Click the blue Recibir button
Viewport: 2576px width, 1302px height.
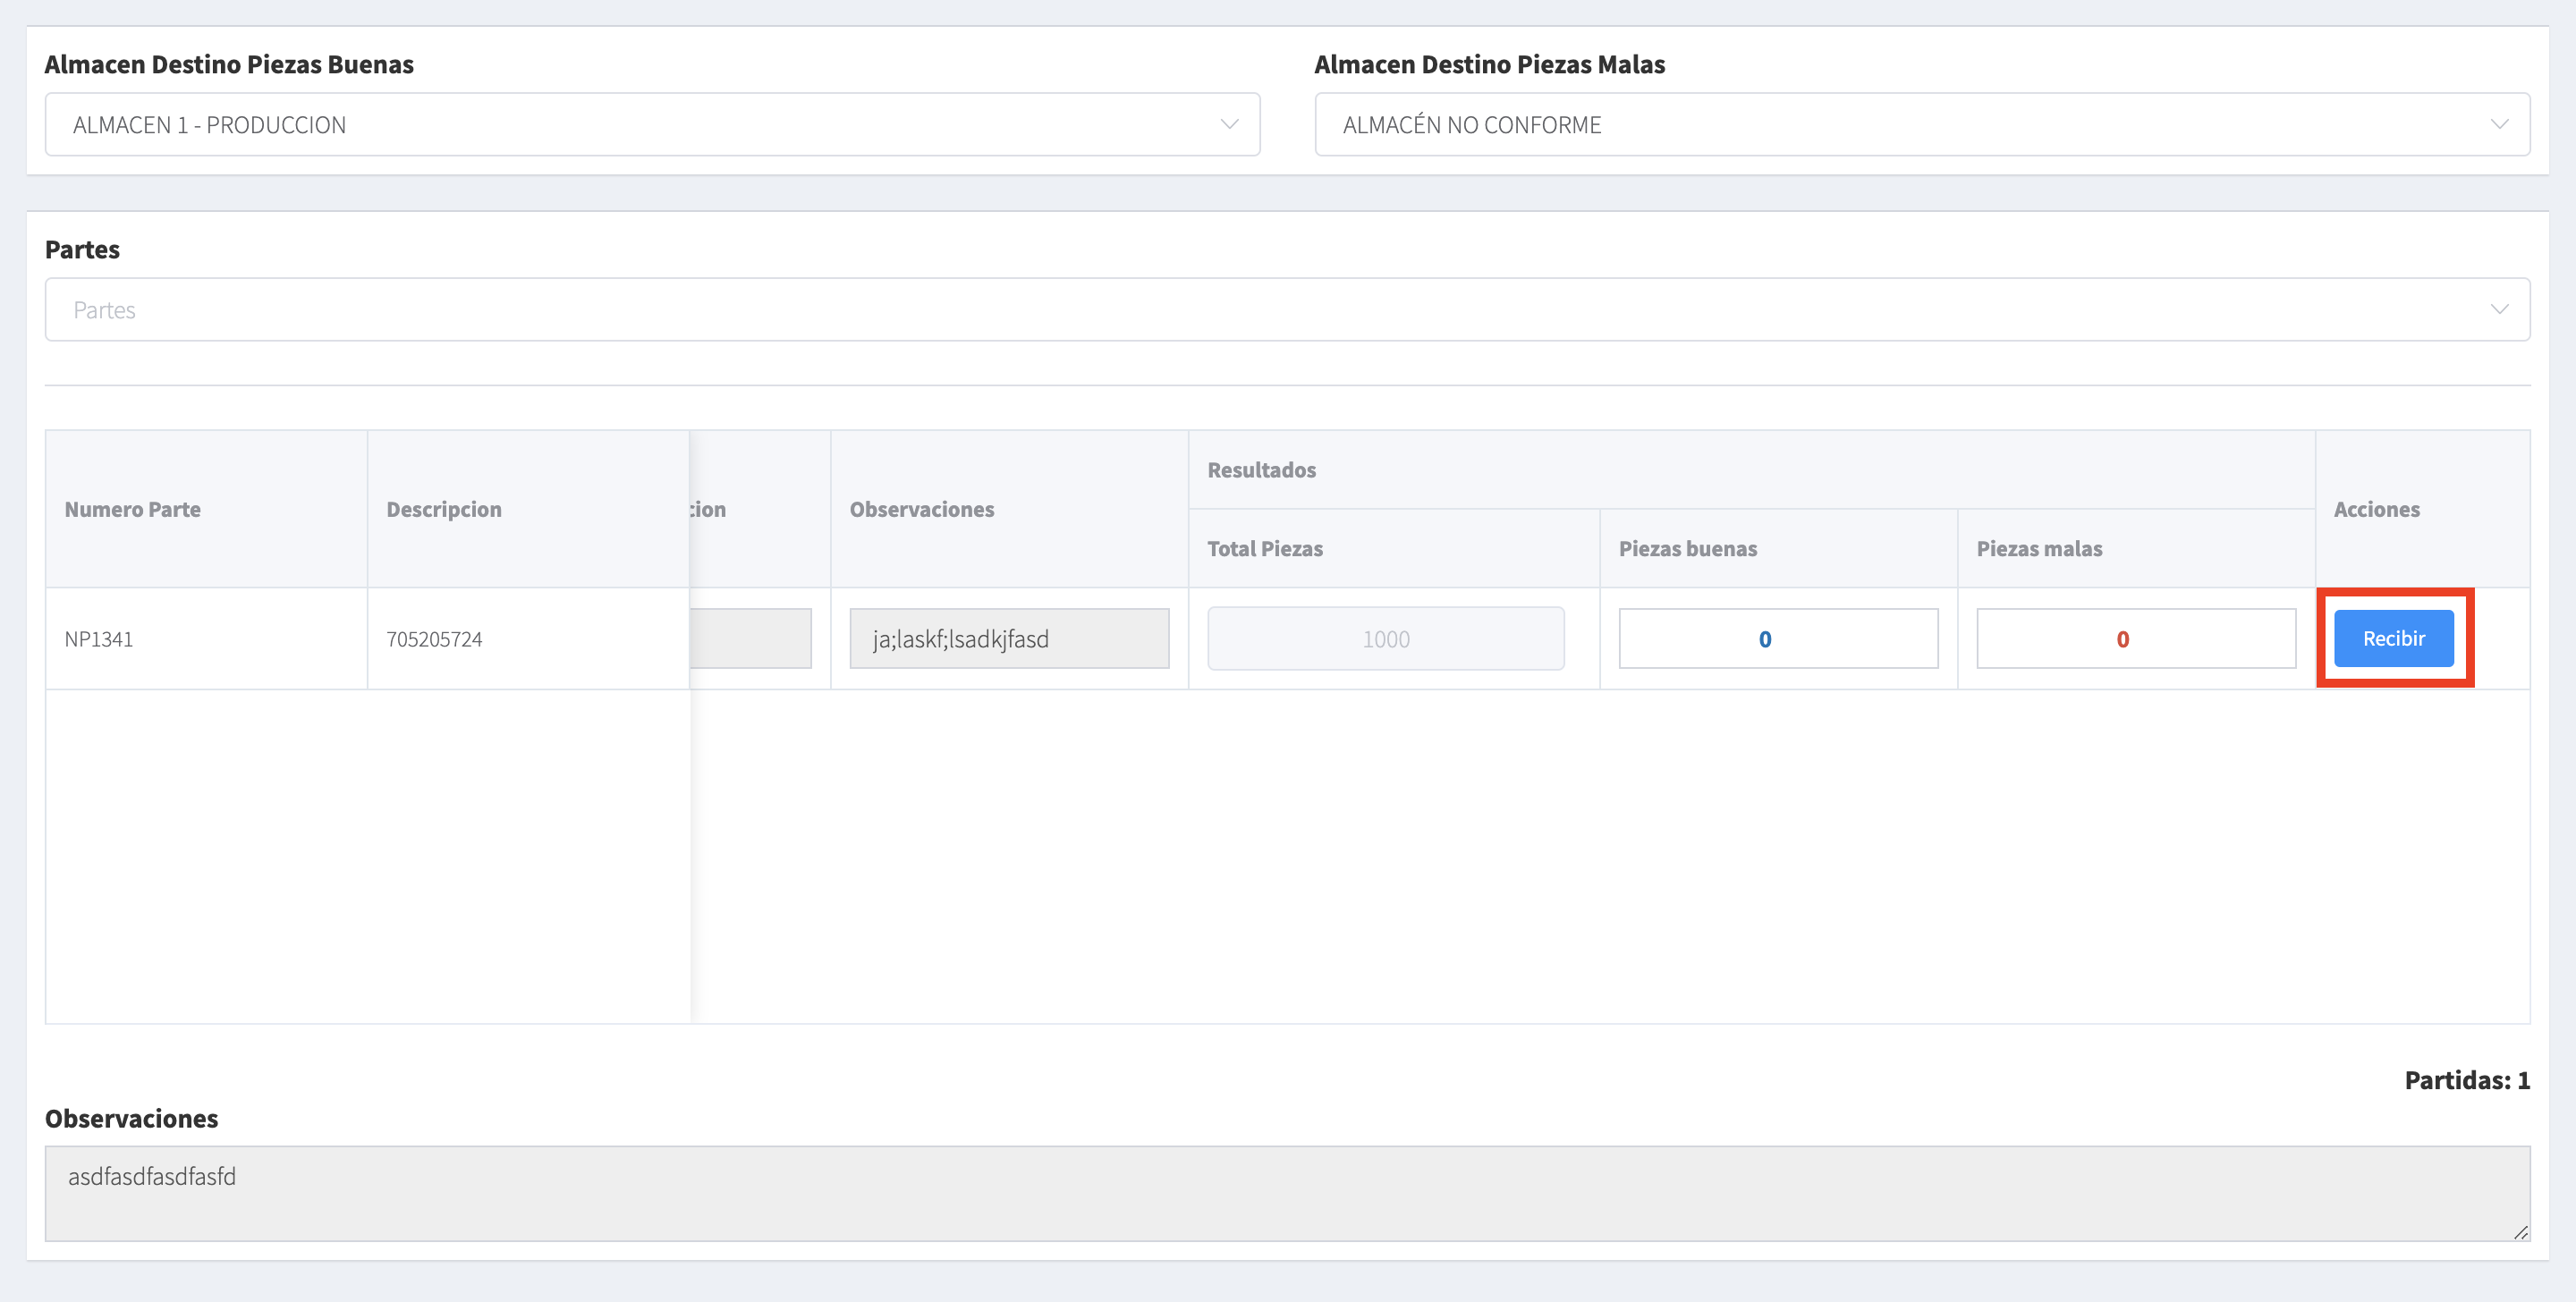(2393, 638)
